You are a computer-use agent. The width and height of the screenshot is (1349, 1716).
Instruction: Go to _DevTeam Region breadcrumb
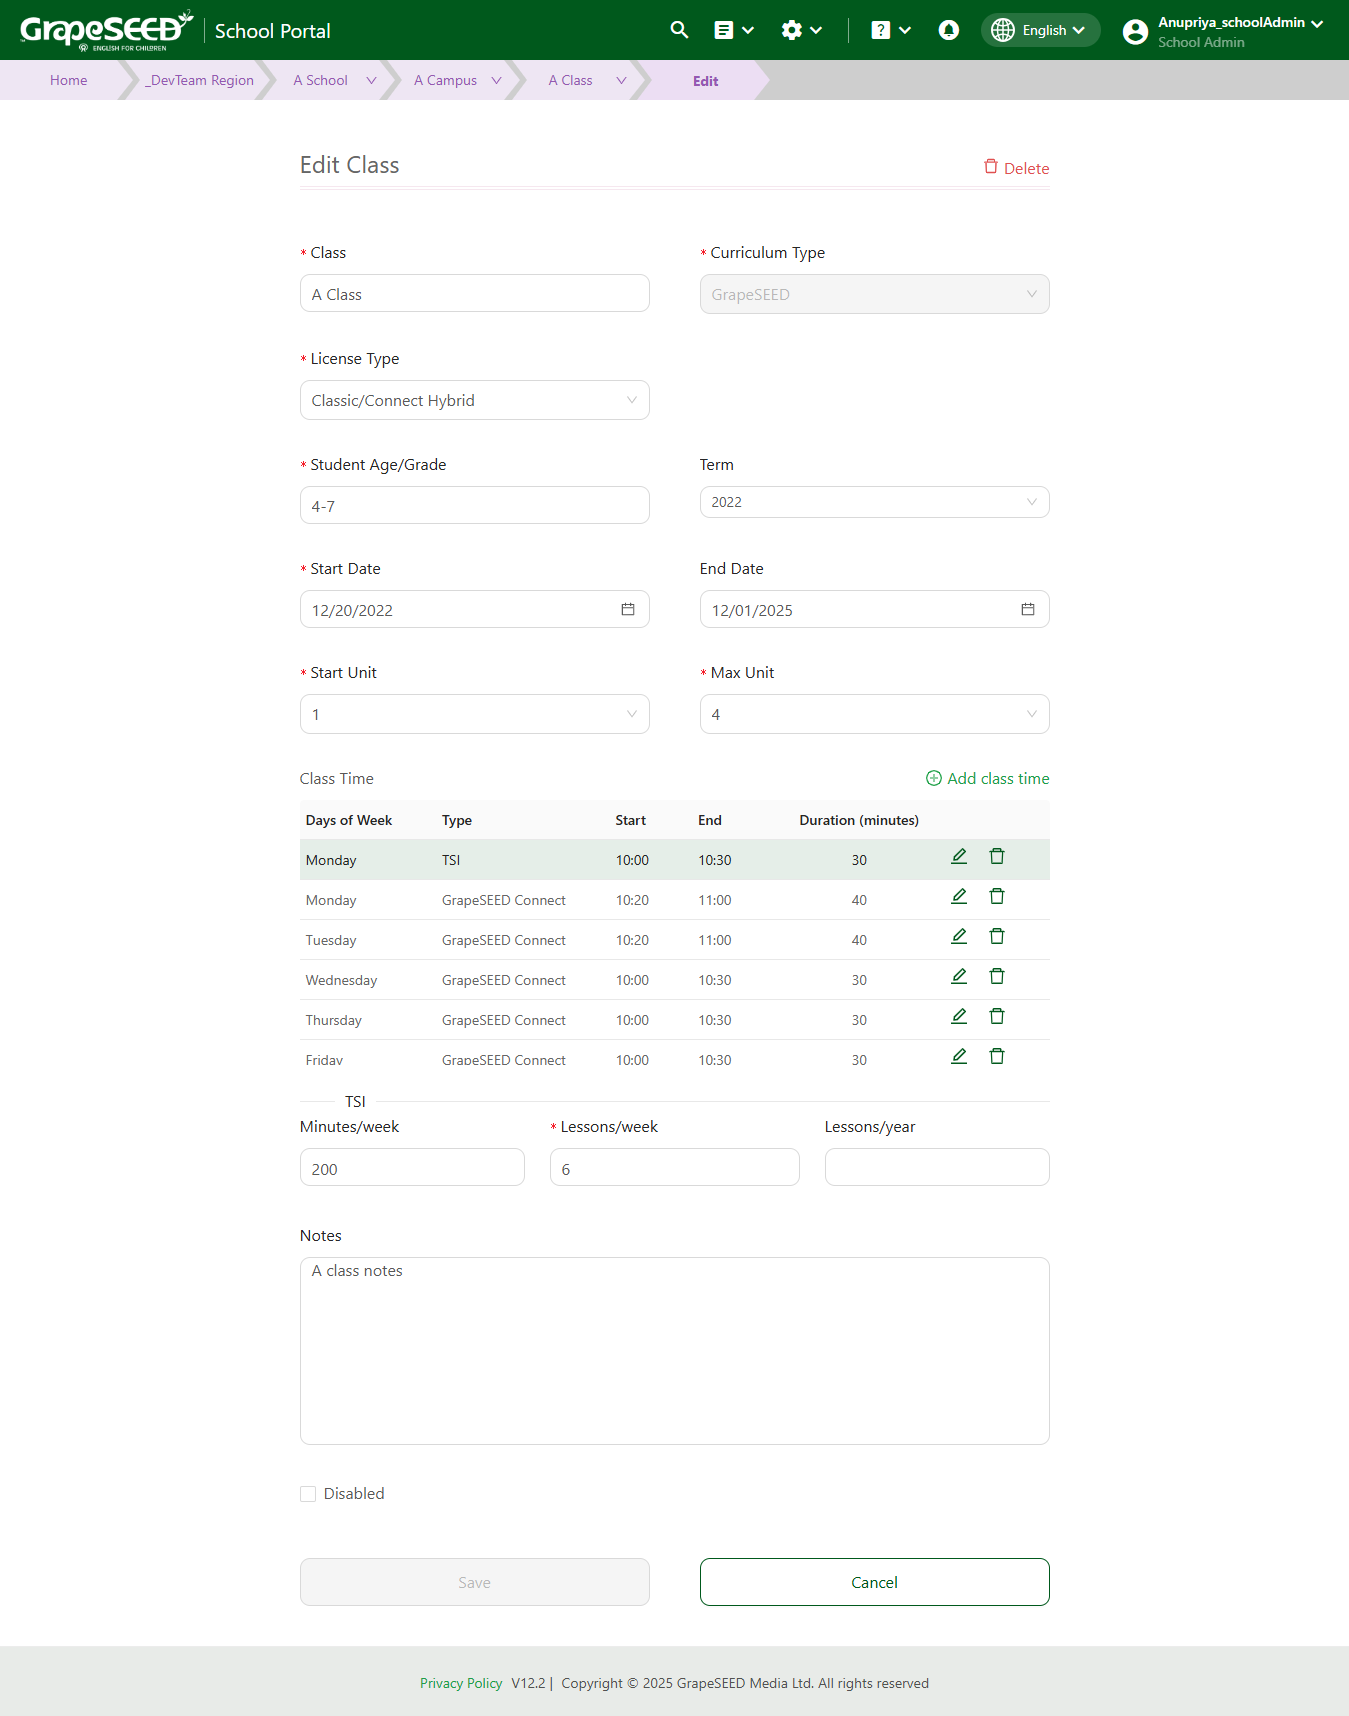point(199,80)
